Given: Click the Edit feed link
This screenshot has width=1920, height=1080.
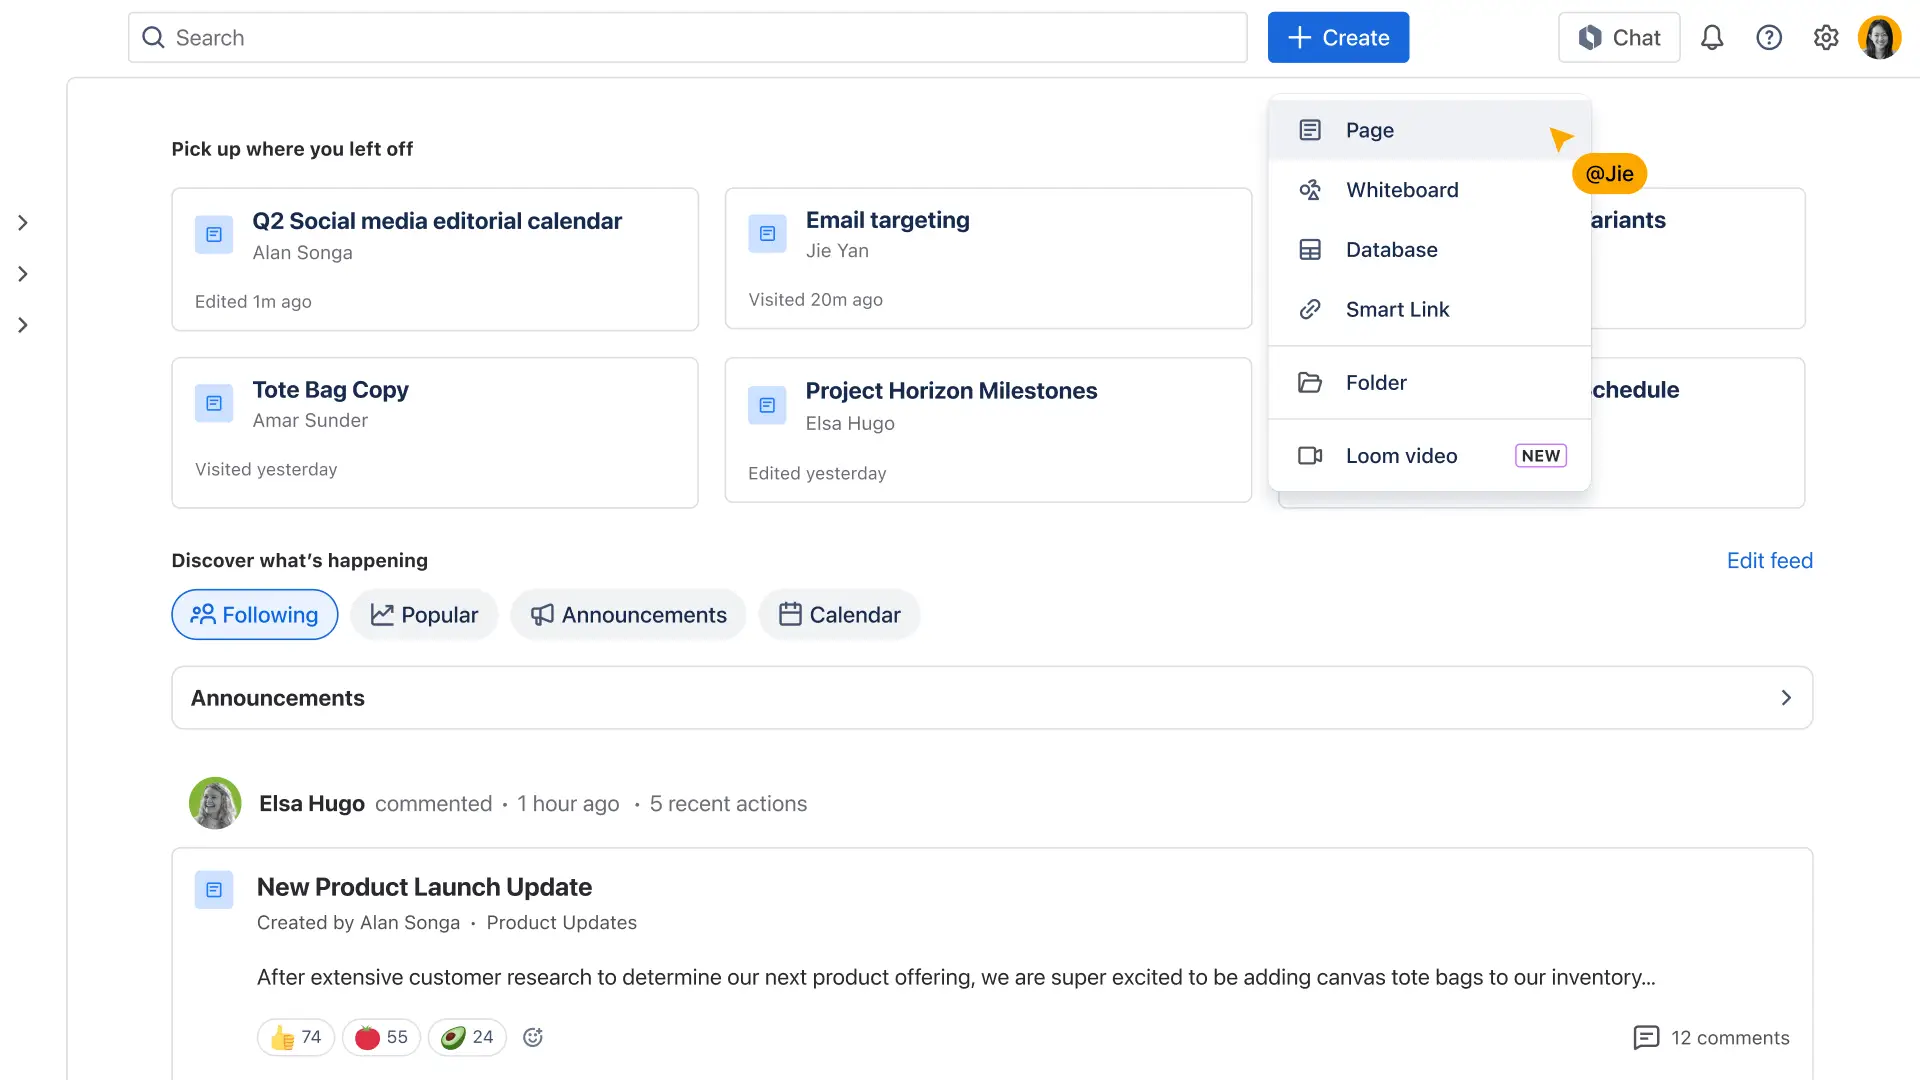Looking at the screenshot, I should (1769, 561).
